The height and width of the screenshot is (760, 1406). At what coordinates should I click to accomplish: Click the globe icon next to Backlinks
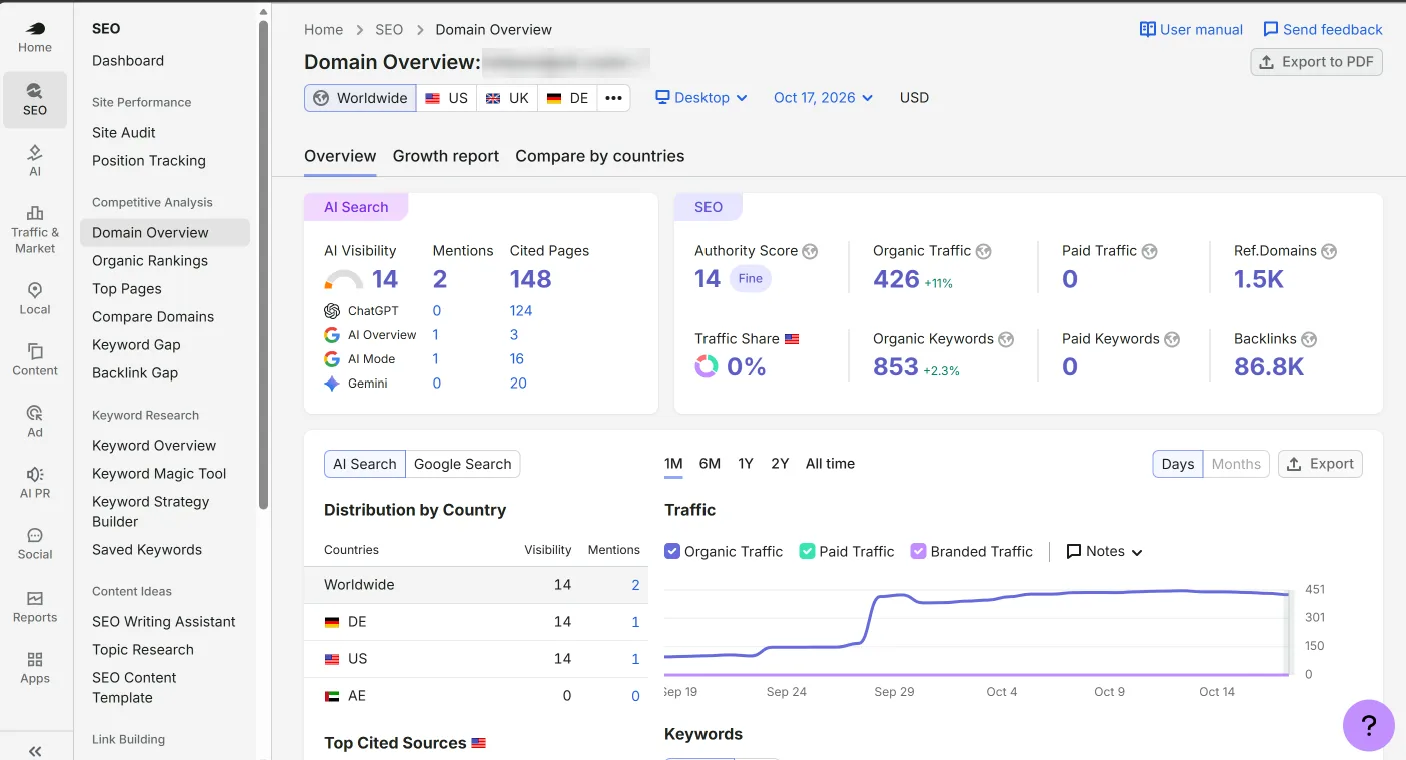tap(1309, 339)
